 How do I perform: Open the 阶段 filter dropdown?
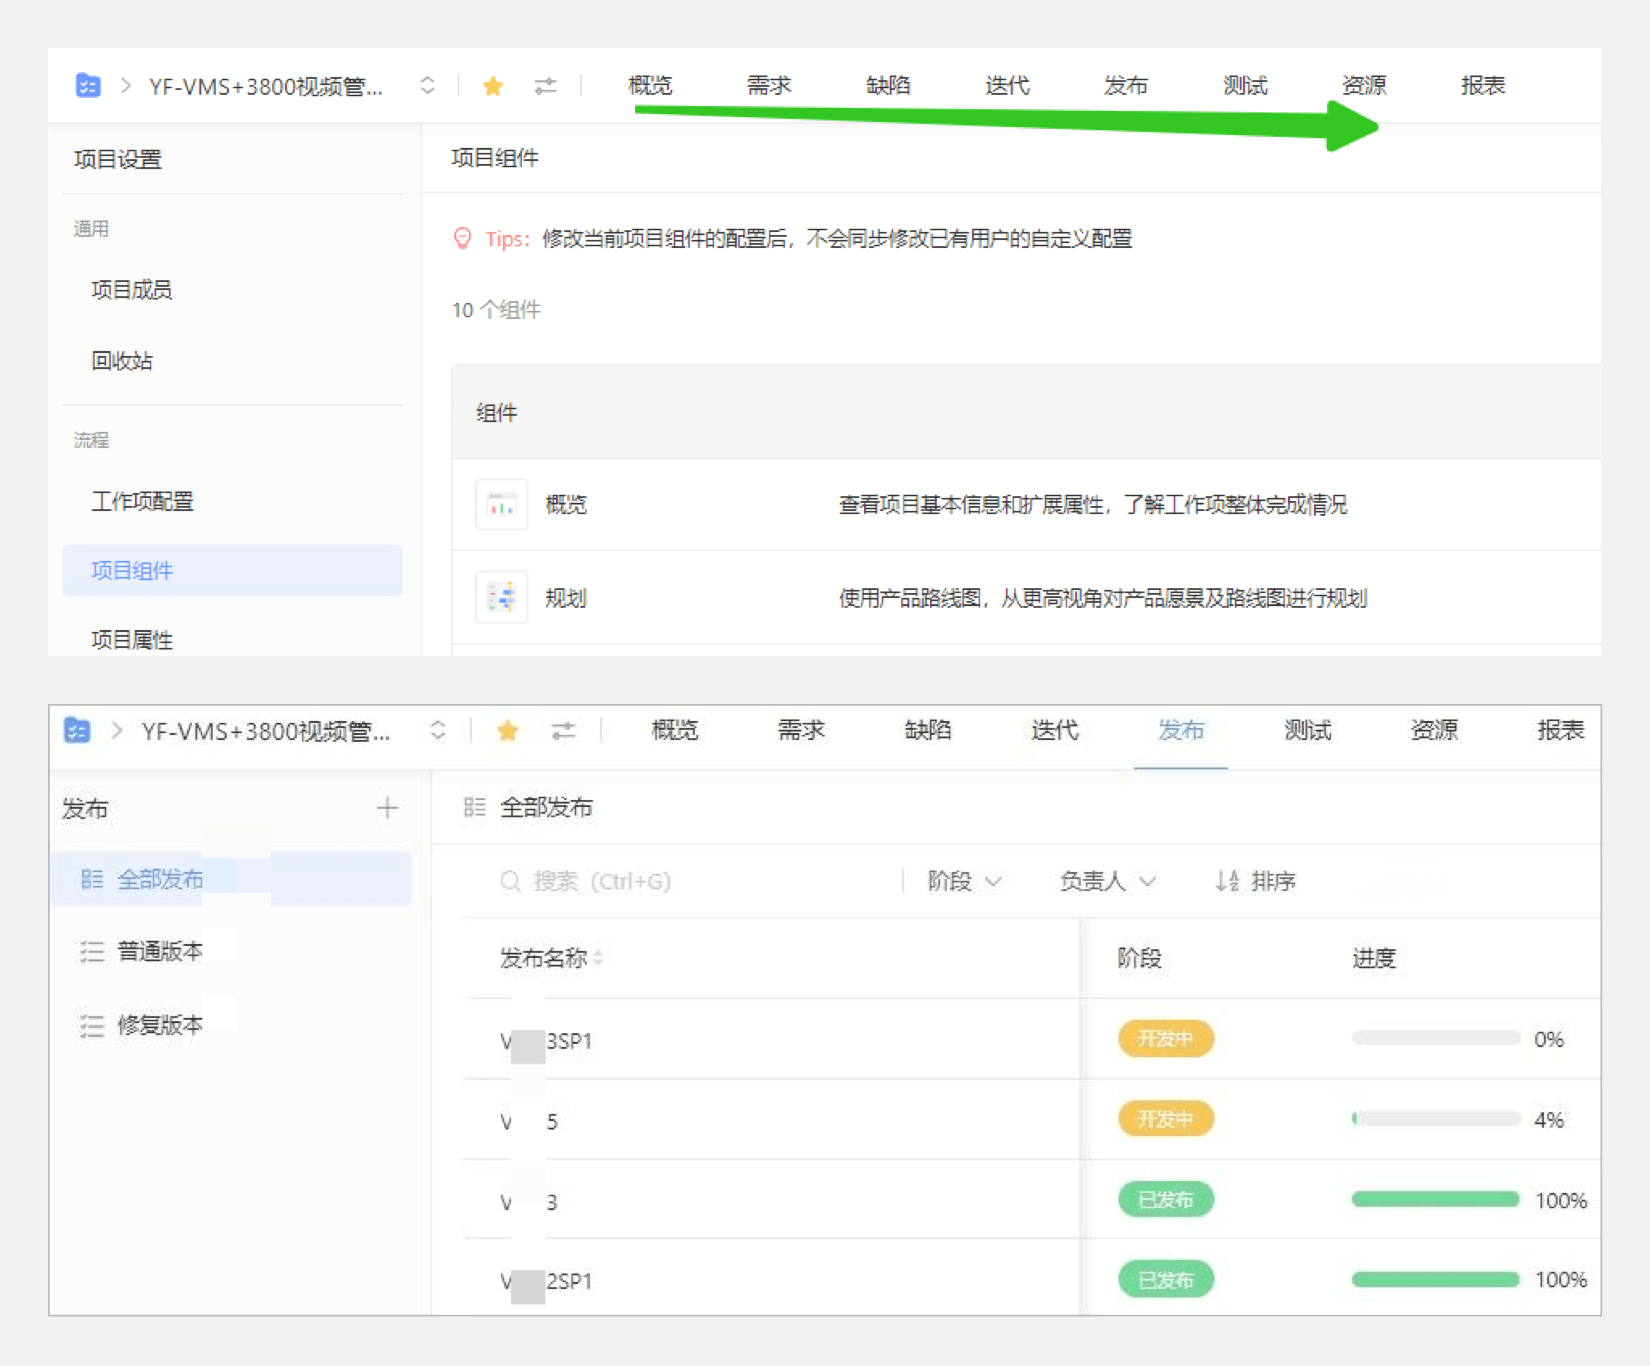click(963, 881)
